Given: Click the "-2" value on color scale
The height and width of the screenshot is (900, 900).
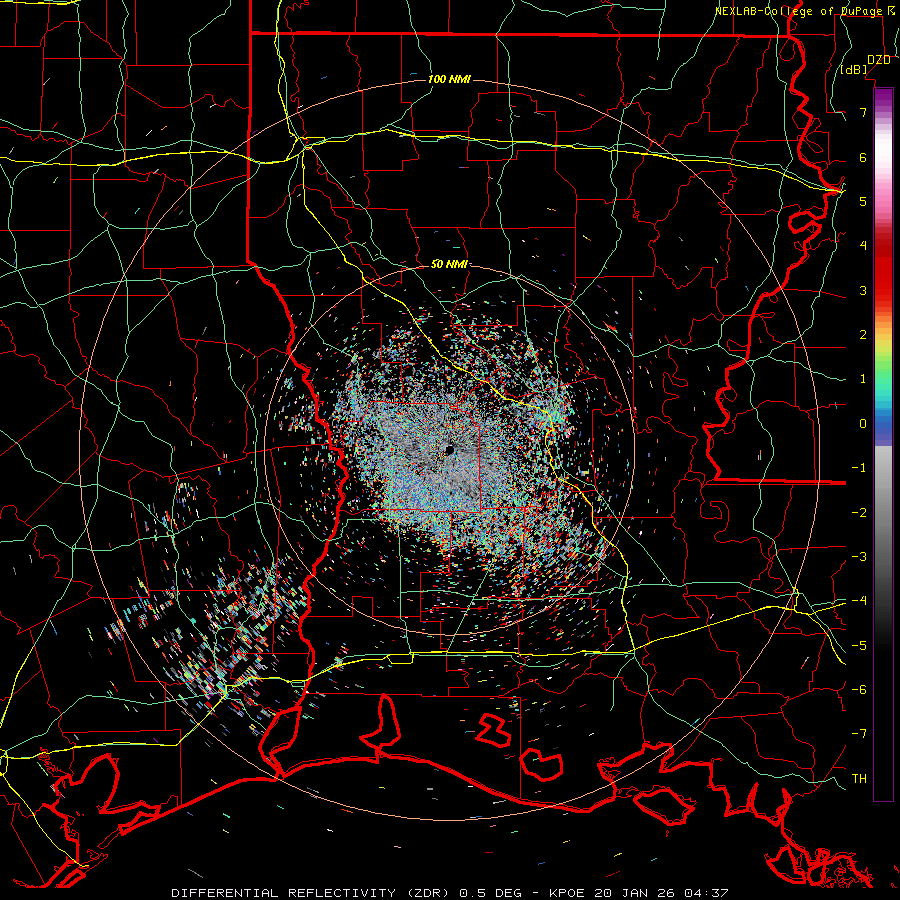Looking at the screenshot, I should (859, 513).
